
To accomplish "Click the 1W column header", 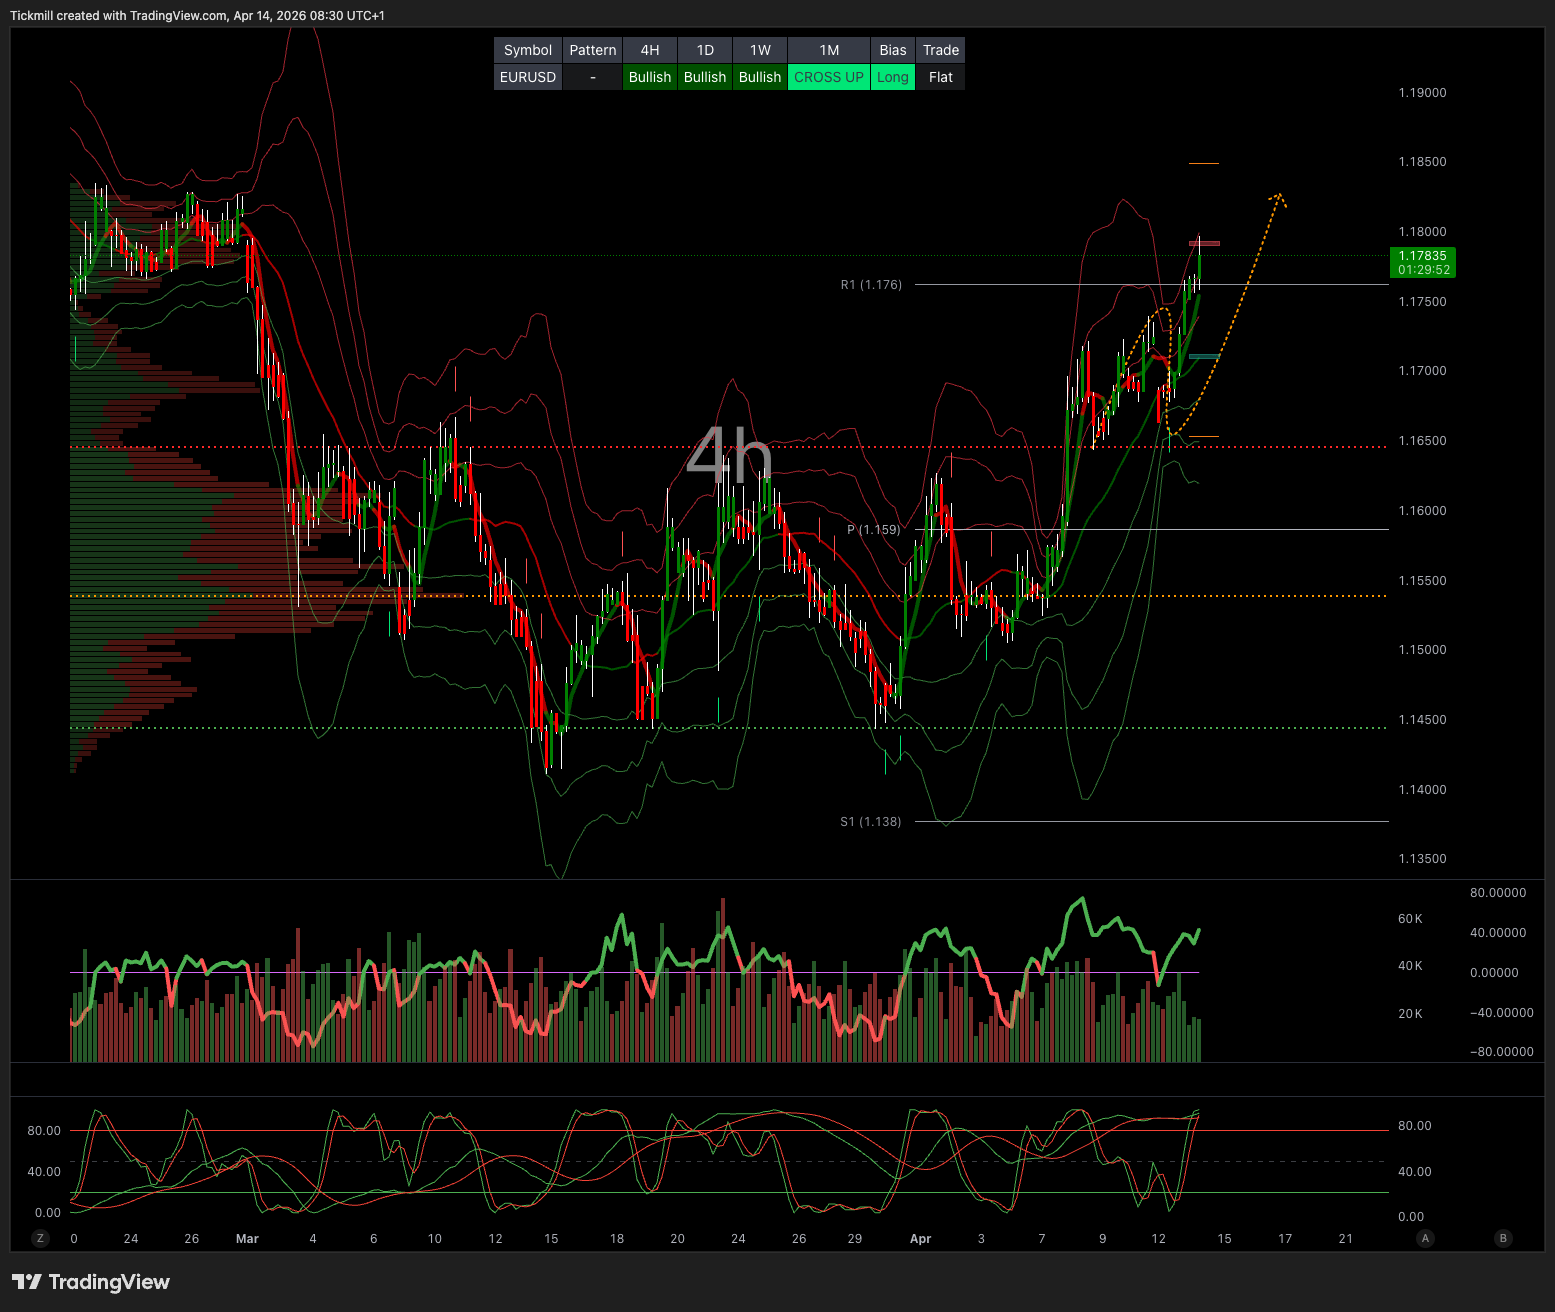I will tap(760, 50).
